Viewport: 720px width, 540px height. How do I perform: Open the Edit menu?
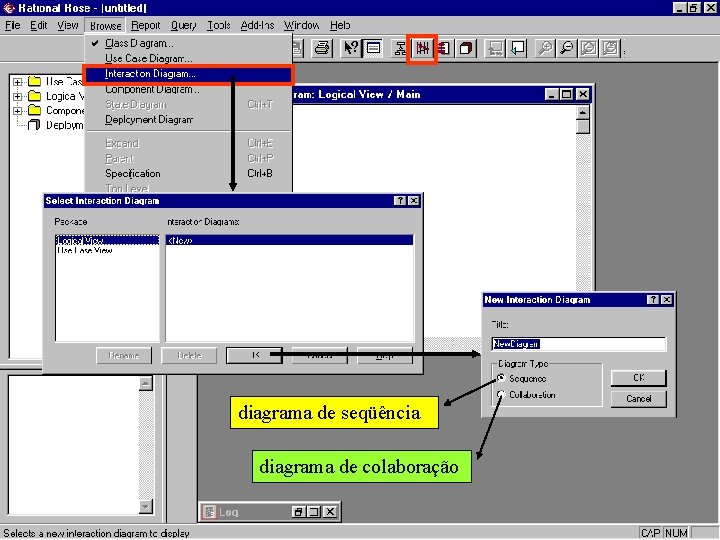(x=39, y=25)
